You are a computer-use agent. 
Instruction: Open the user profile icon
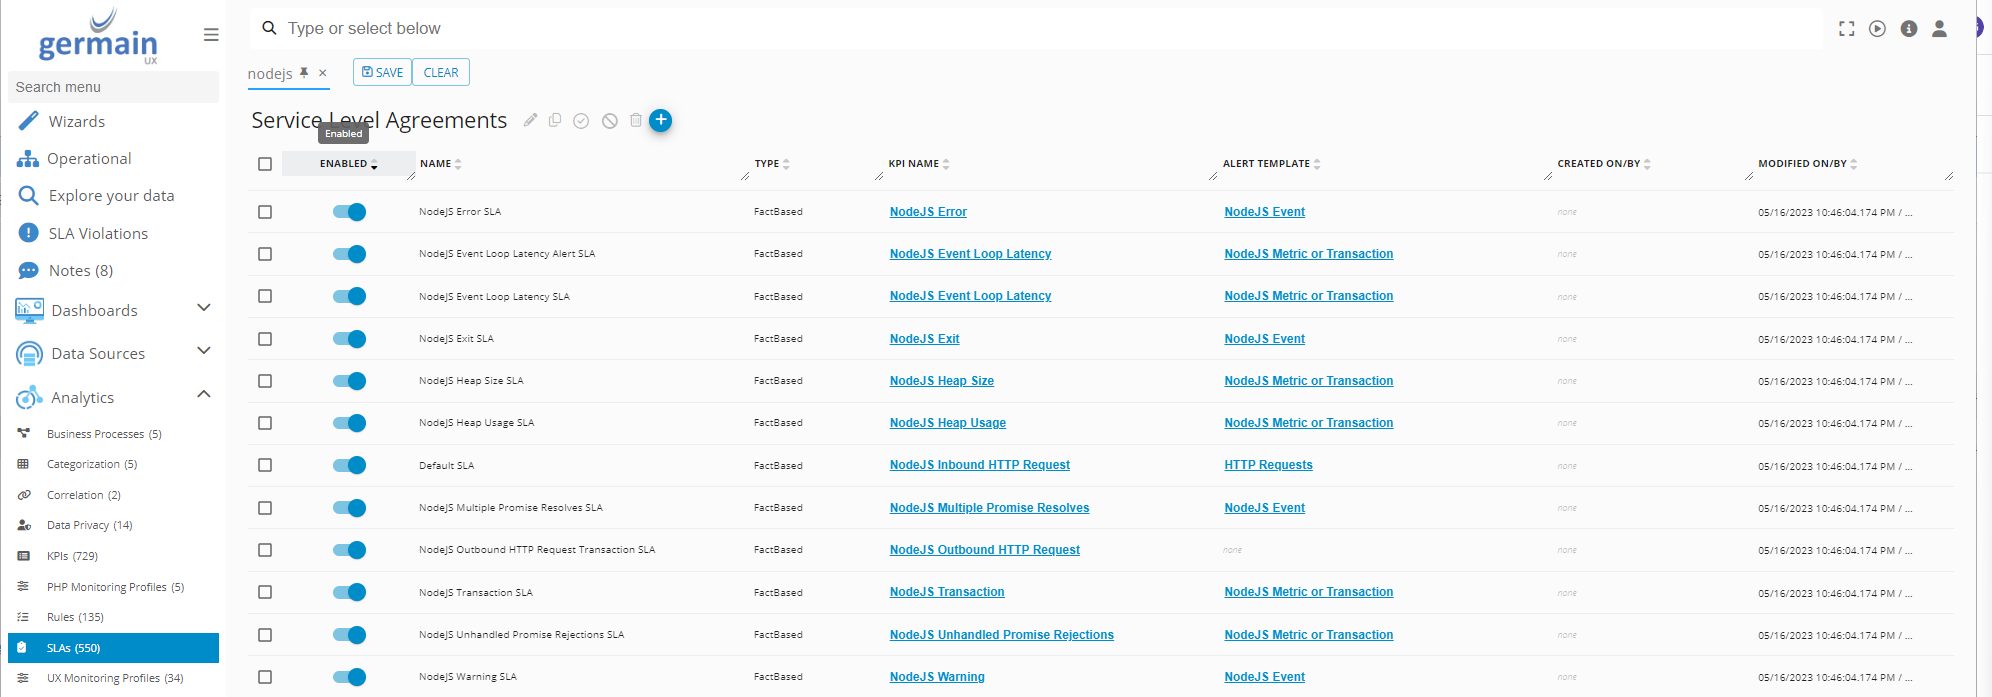tap(1939, 29)
